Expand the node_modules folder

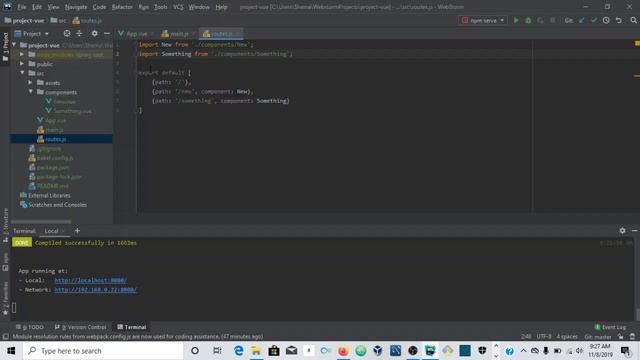point(22,54)
